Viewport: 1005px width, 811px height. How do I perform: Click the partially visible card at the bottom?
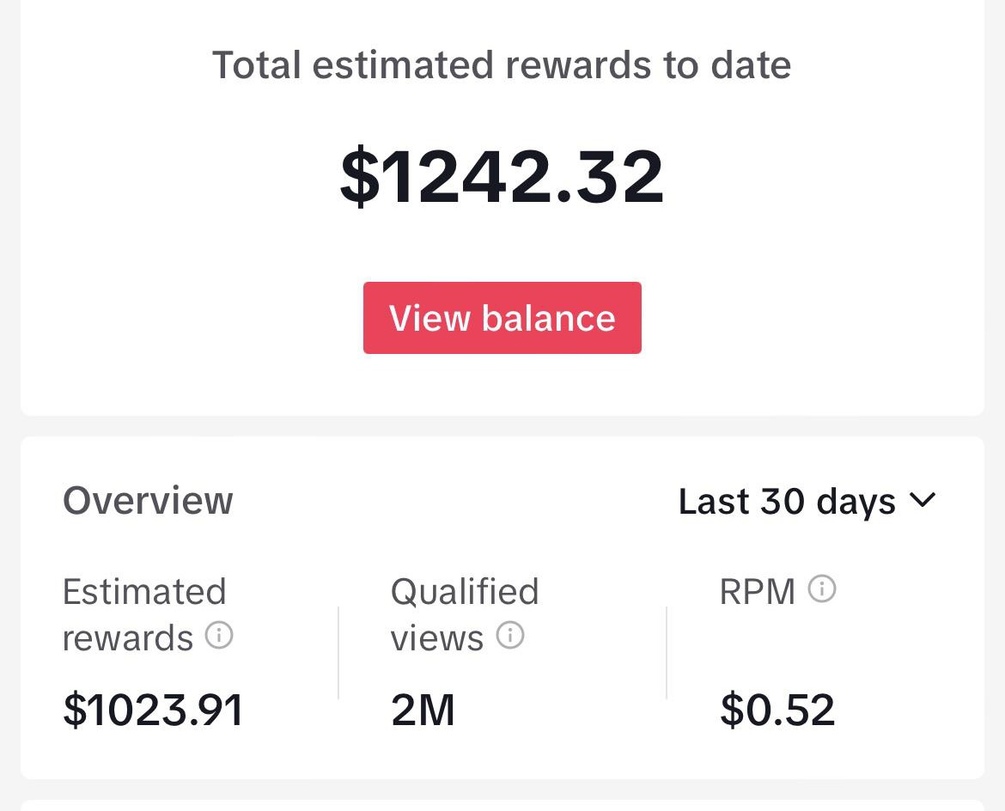click(x=502, y=805)
